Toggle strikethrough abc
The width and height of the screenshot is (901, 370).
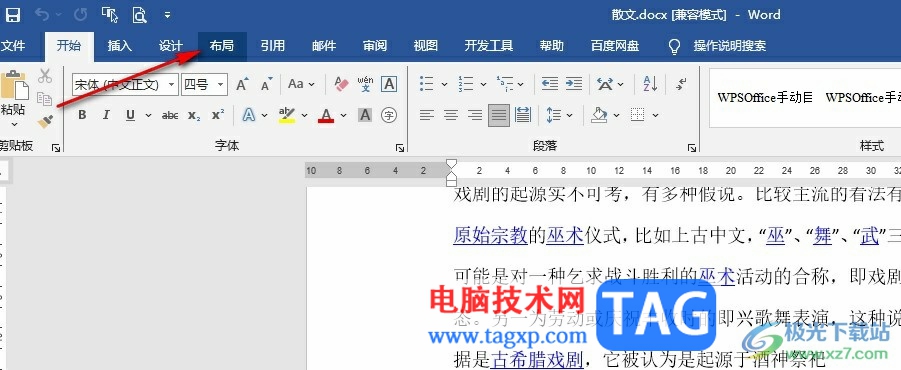click(170, 115)
